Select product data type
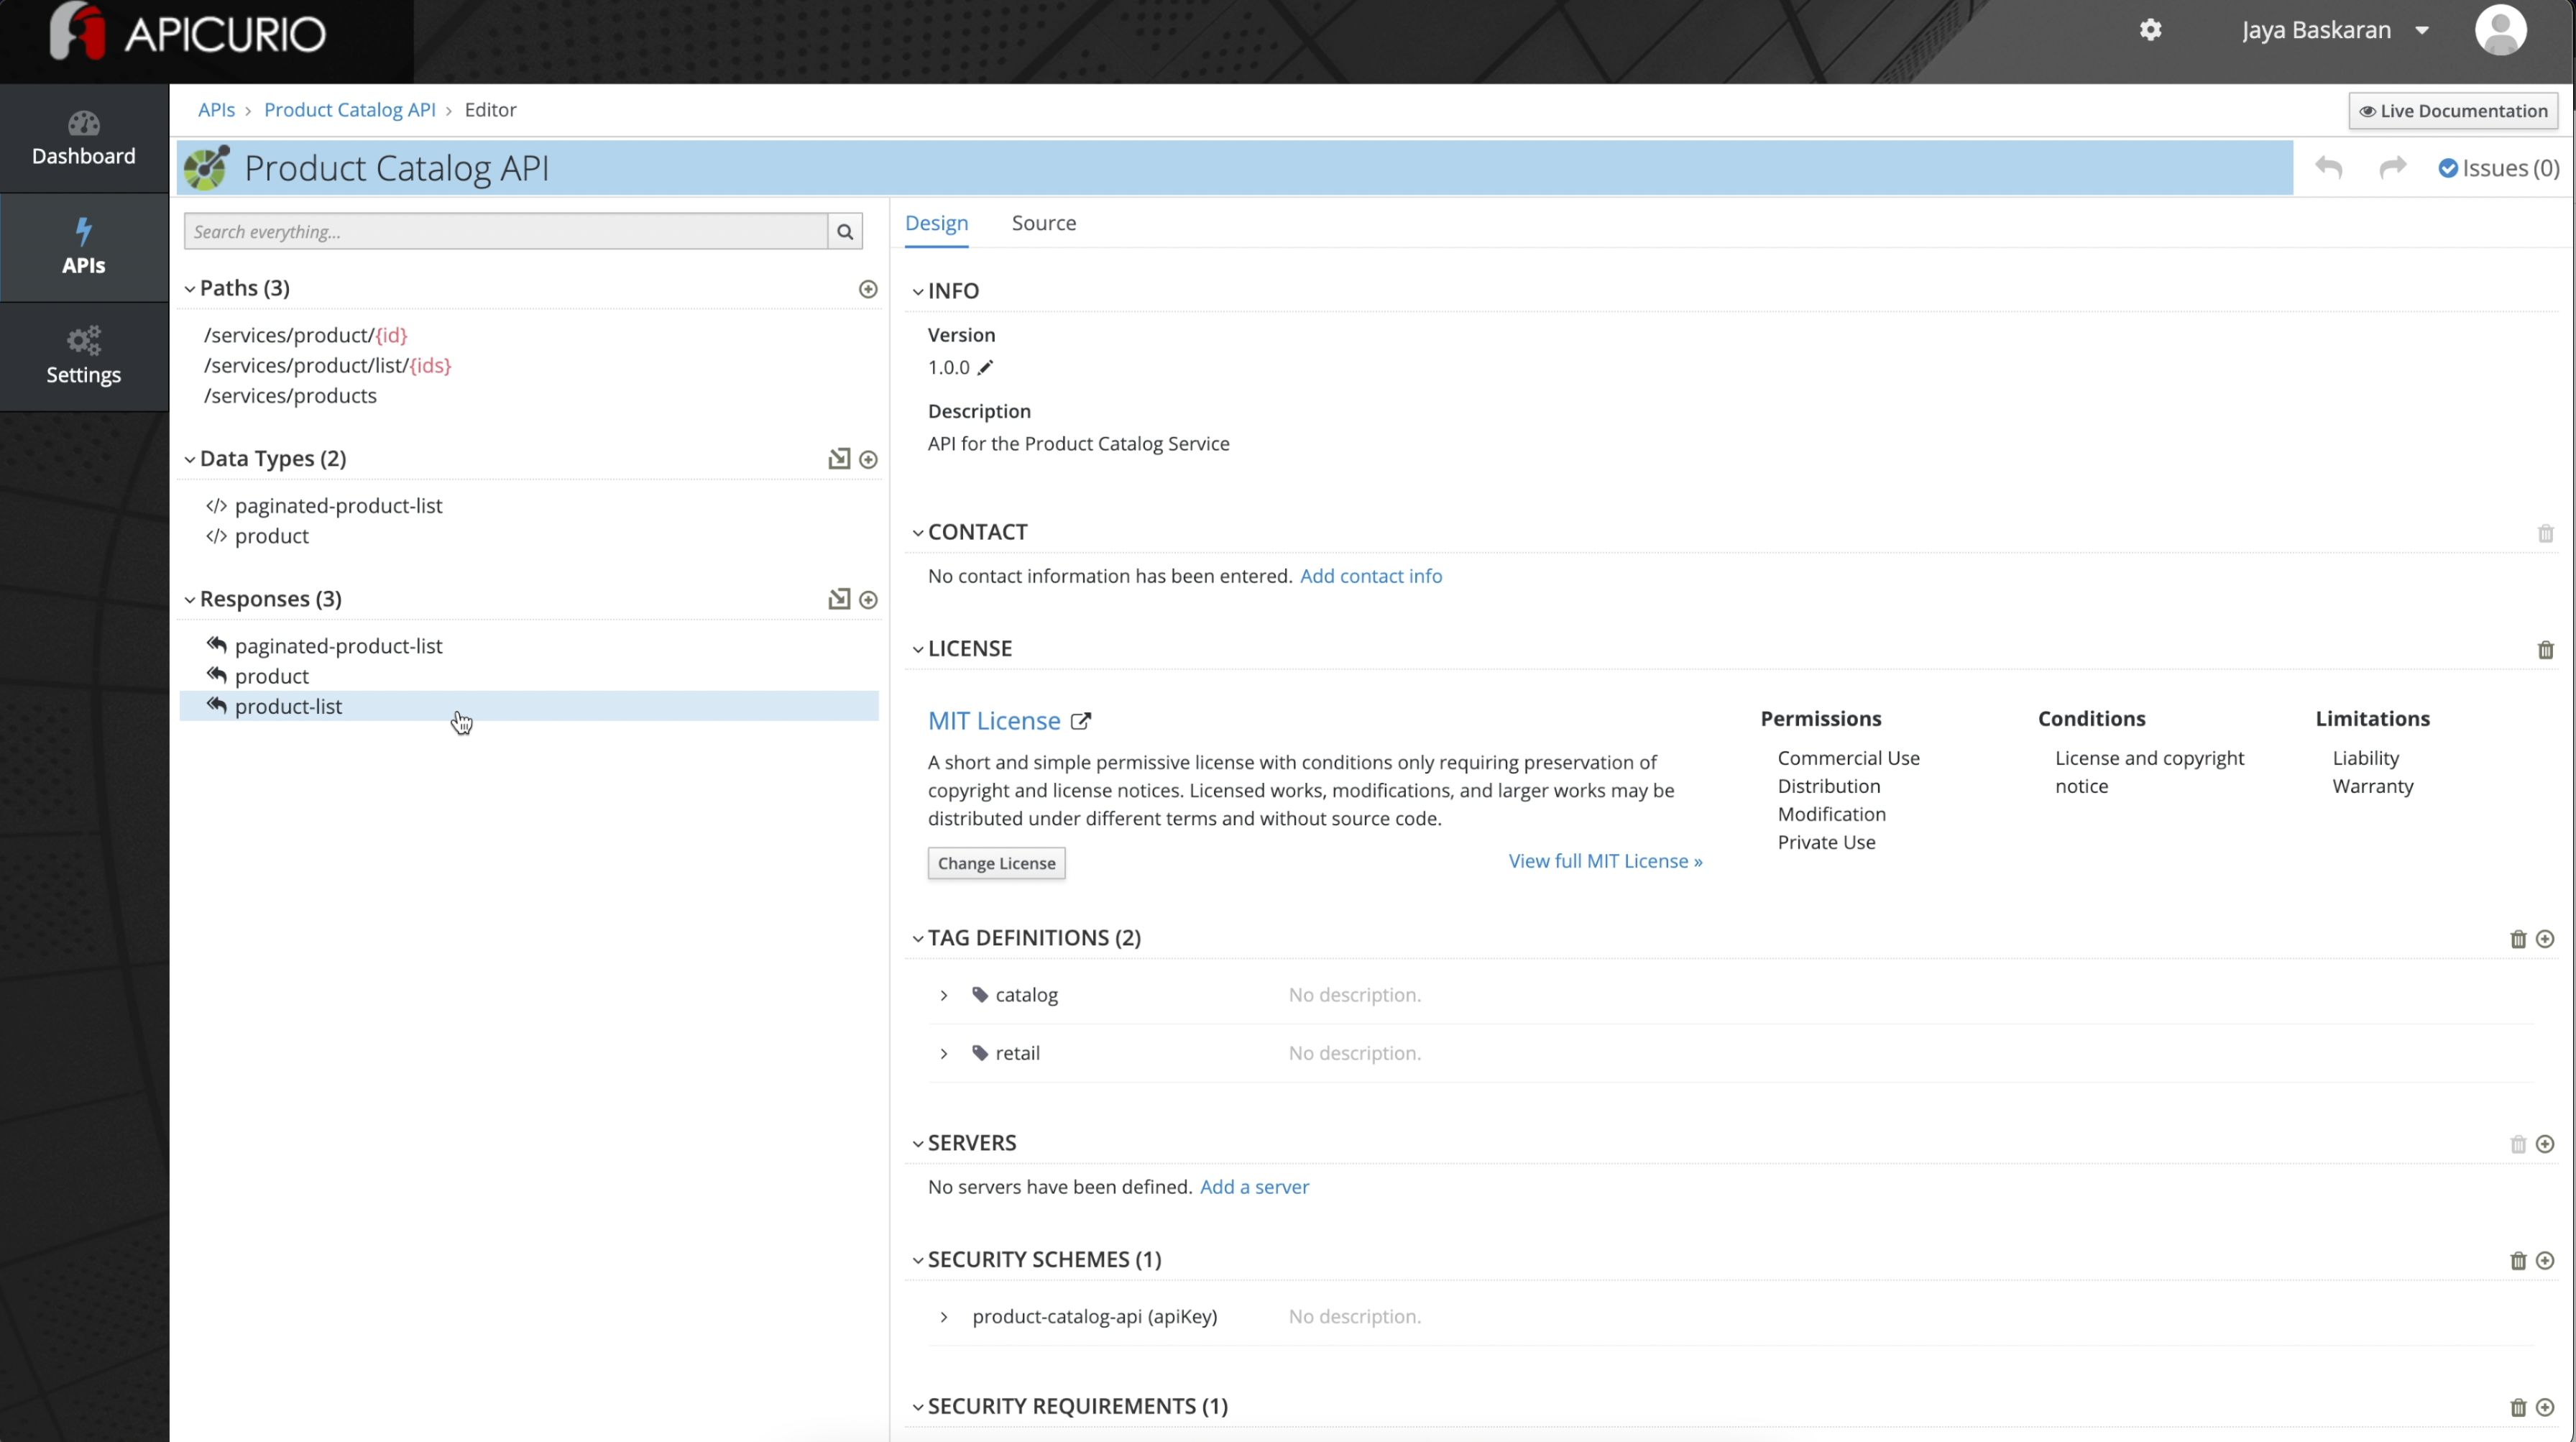2576x1442 pixels. click(x=271, y=536)
